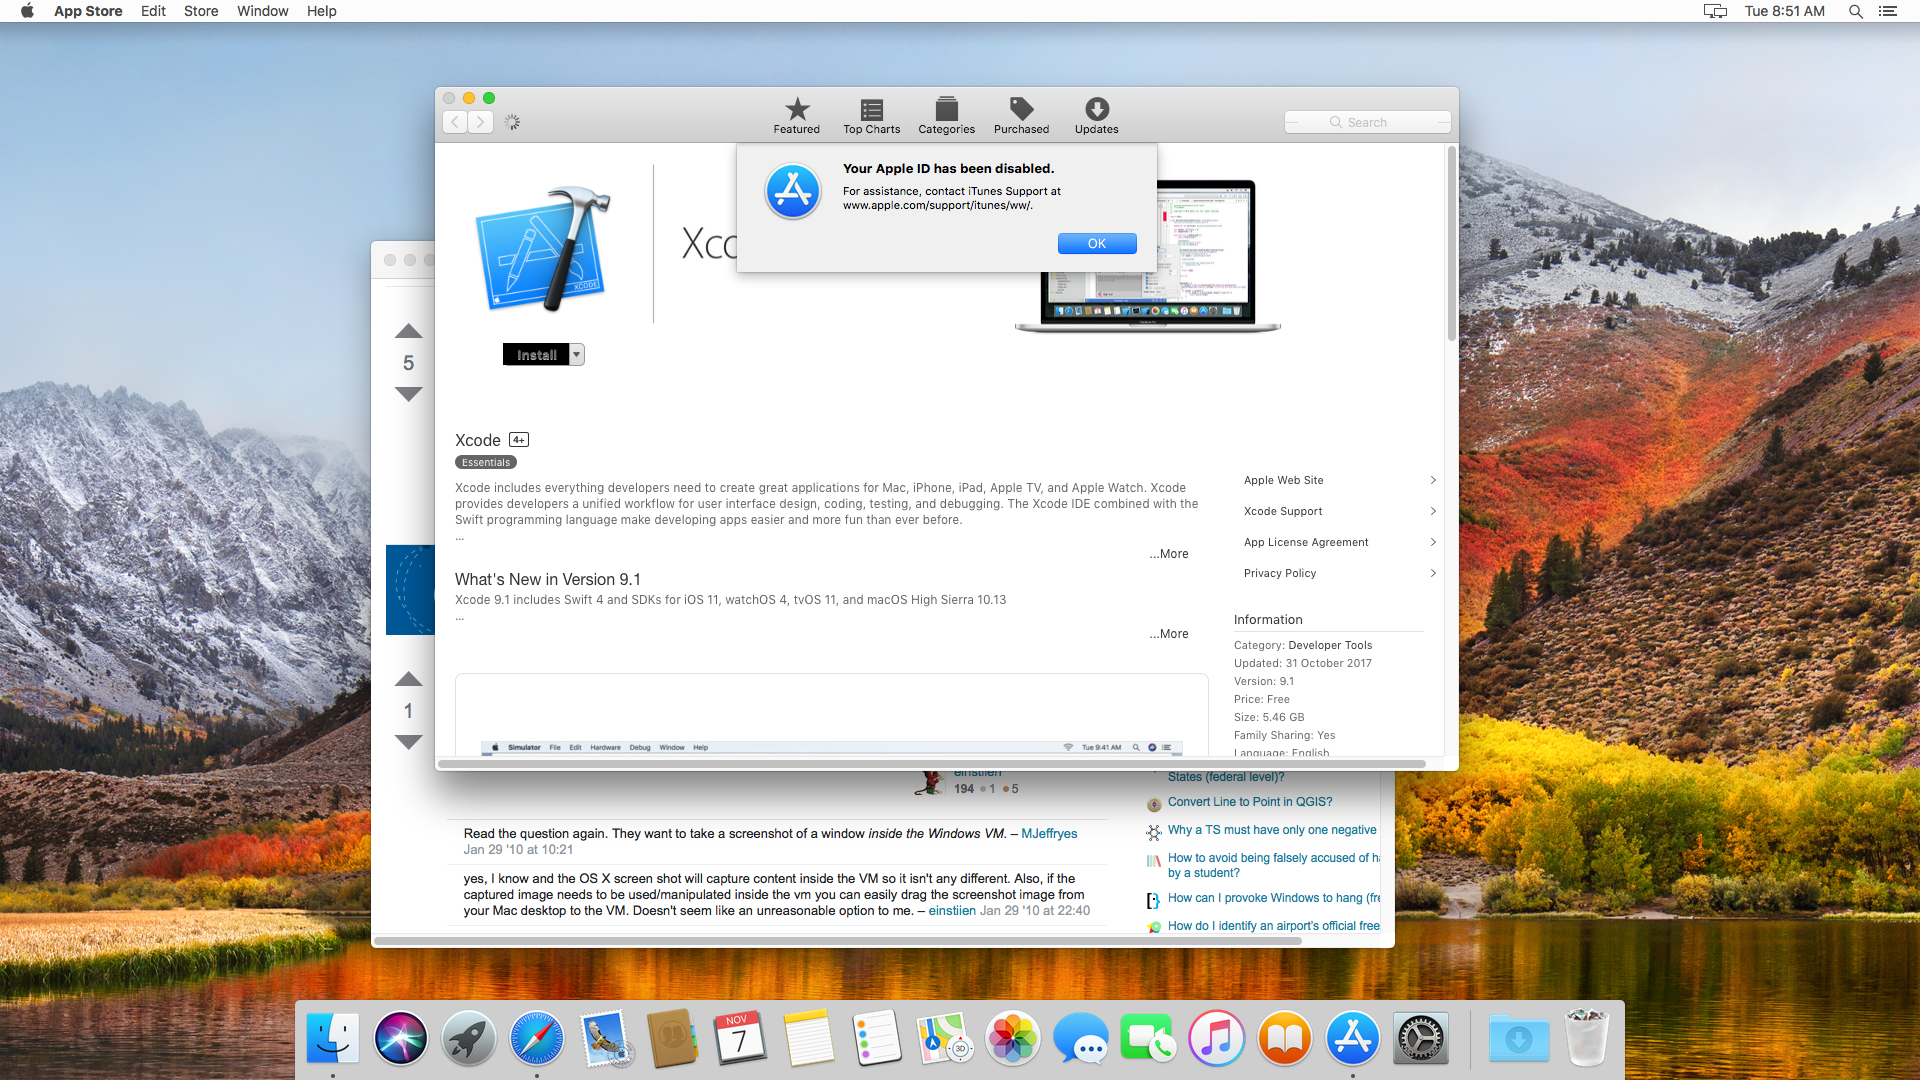This screenshot has height=1080, width=1920.
Task: Open Photos in the Dock
Action: 1013,1038
